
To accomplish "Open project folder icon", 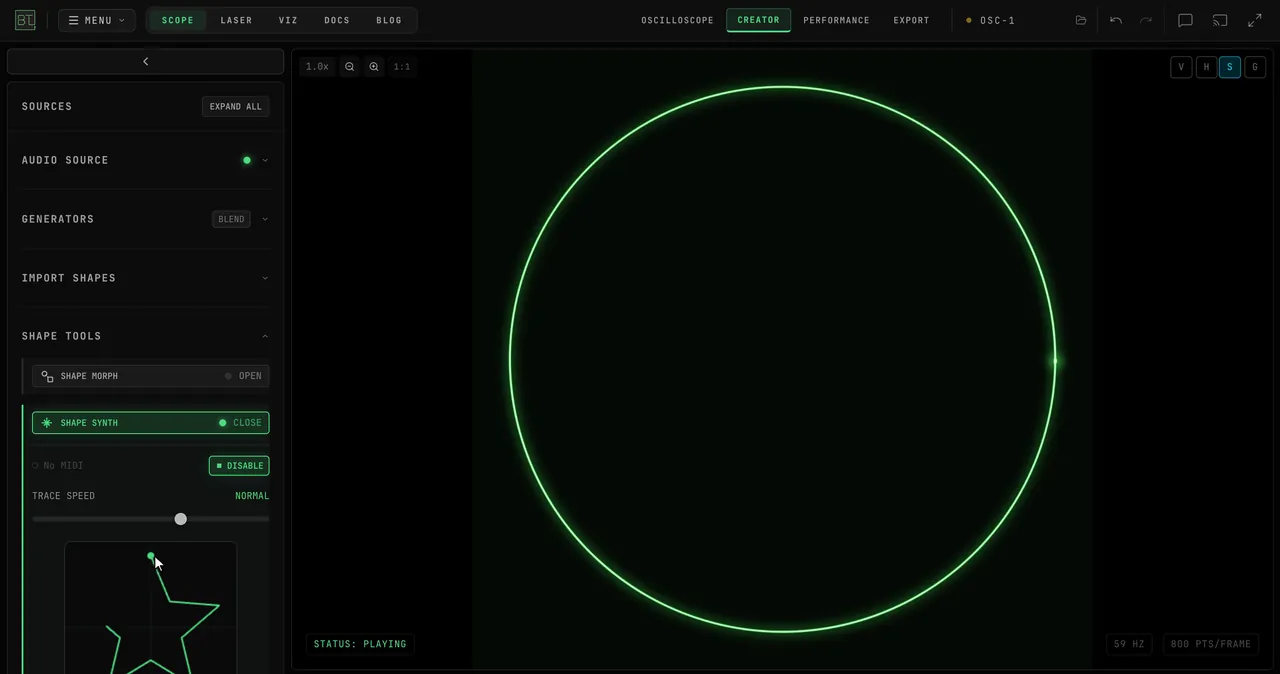I will click(1081, 20).
